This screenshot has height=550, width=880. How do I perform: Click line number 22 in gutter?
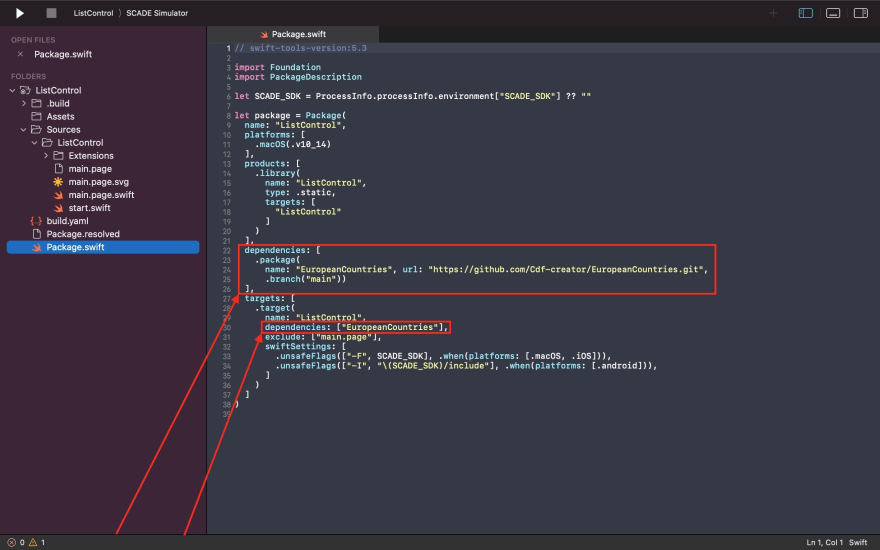pos(227,250)
